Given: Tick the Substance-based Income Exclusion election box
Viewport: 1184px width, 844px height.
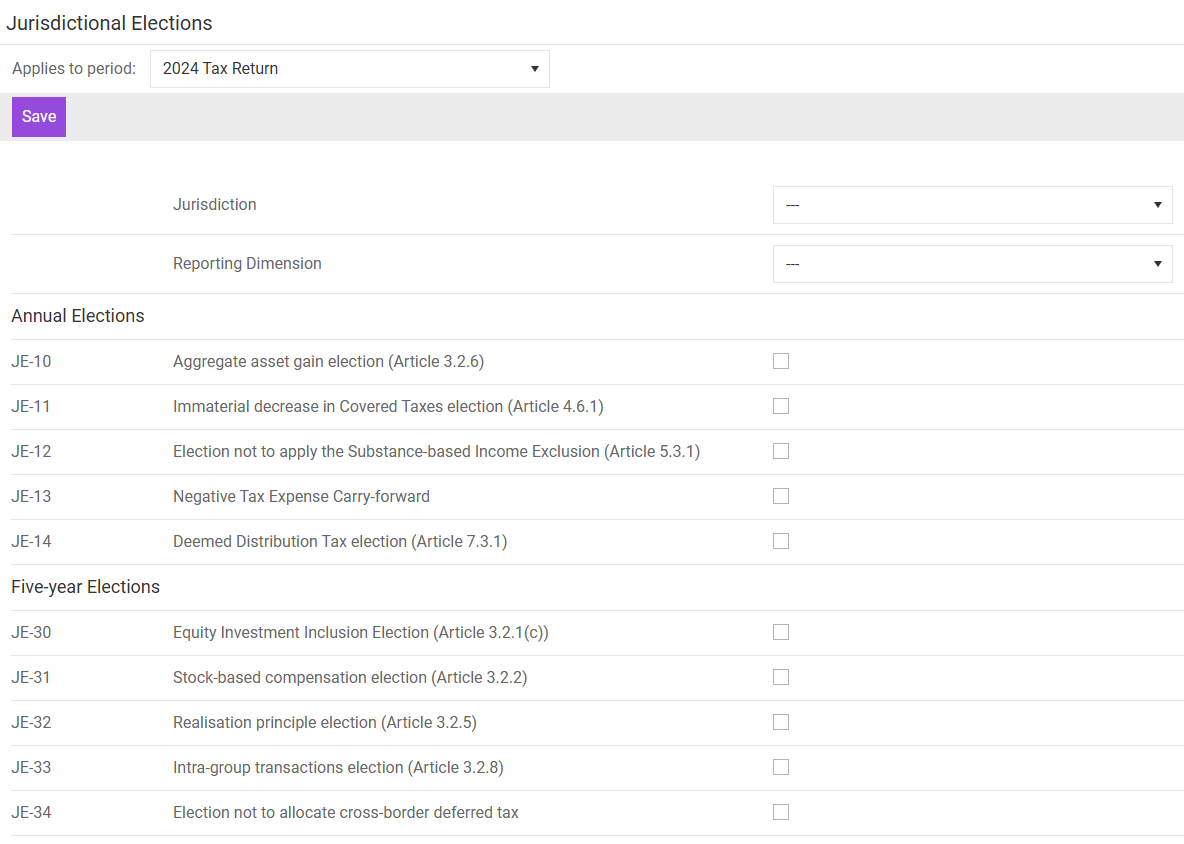Looking at the screenshot, I should point(781,451).
